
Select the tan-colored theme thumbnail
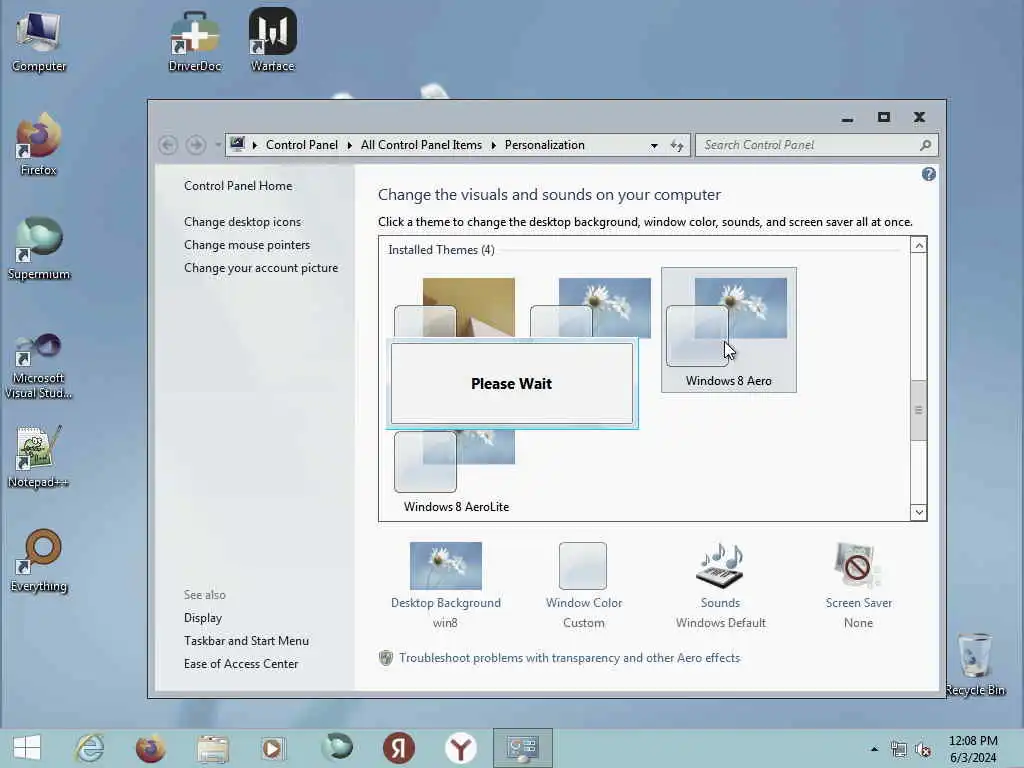[x=469, y=307]
